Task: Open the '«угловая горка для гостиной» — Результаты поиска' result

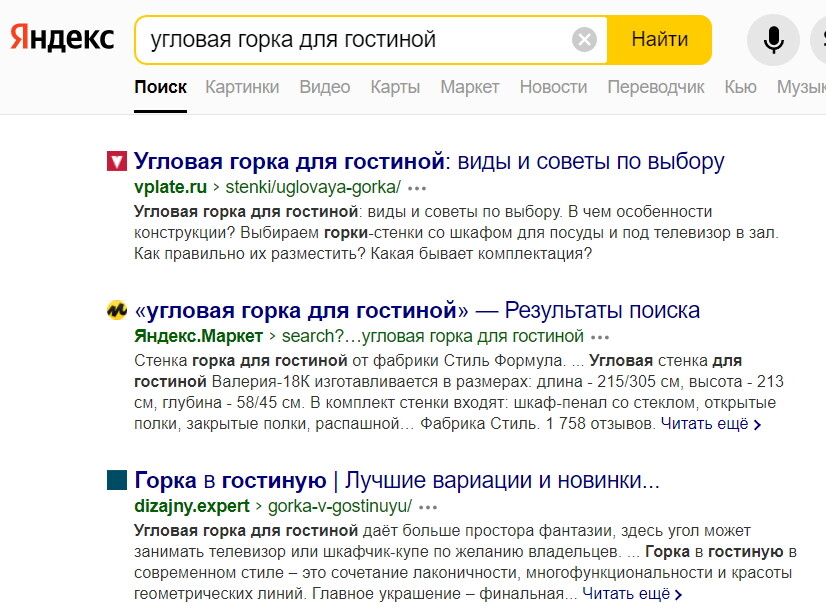Action: (x=417, y=310)
